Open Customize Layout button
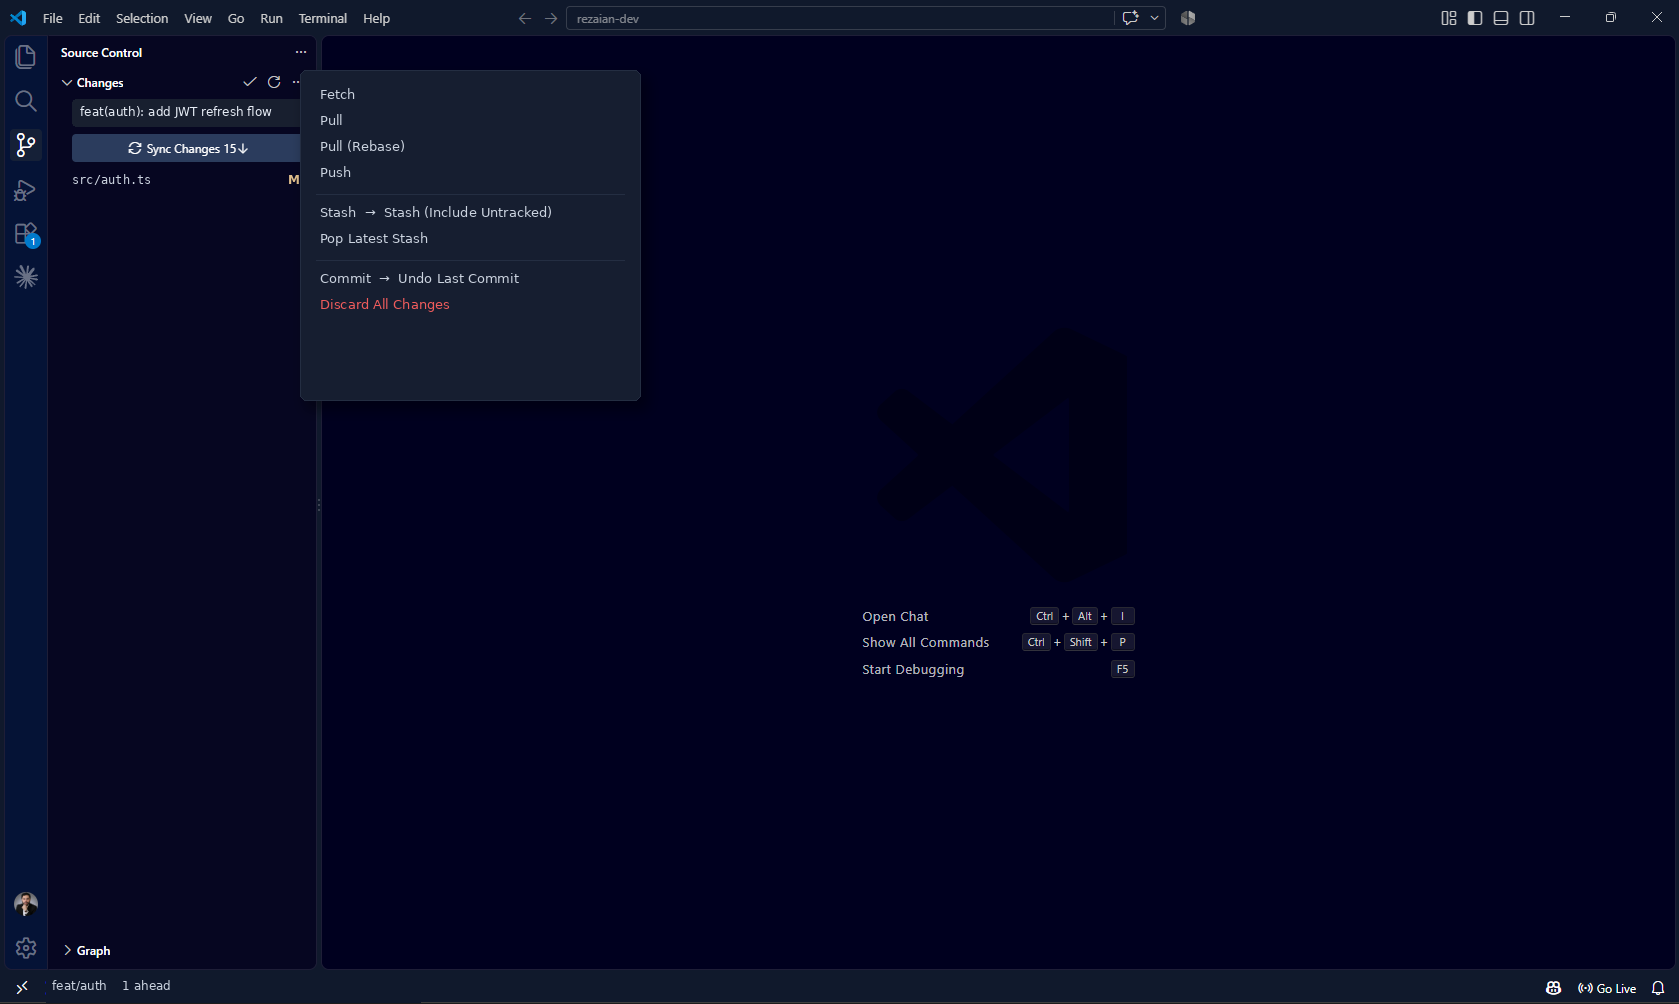Screen dimensions: 1679x1004 1449,18
